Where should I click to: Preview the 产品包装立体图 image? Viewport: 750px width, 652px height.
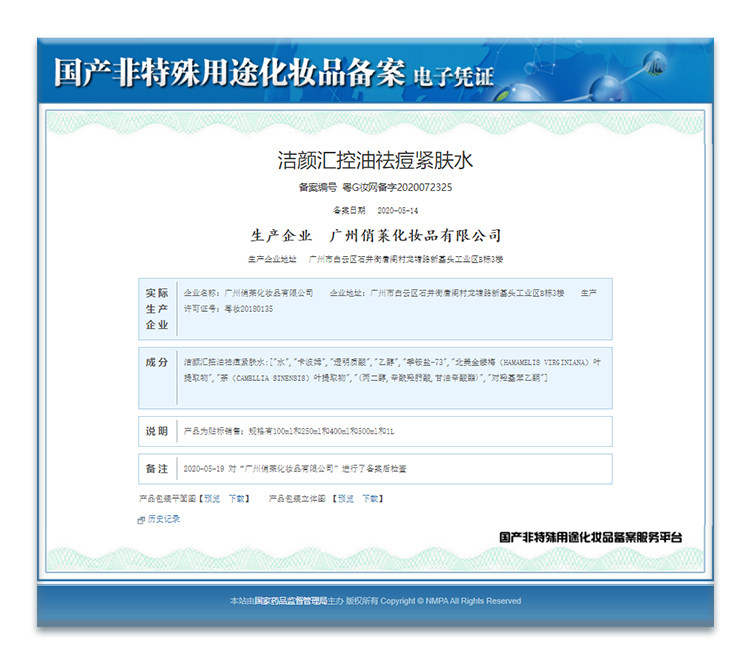(x=345, y=498)
